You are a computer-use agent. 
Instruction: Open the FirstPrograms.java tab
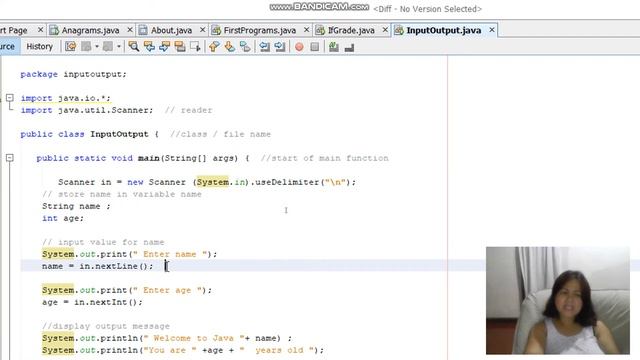coord(260,30)
